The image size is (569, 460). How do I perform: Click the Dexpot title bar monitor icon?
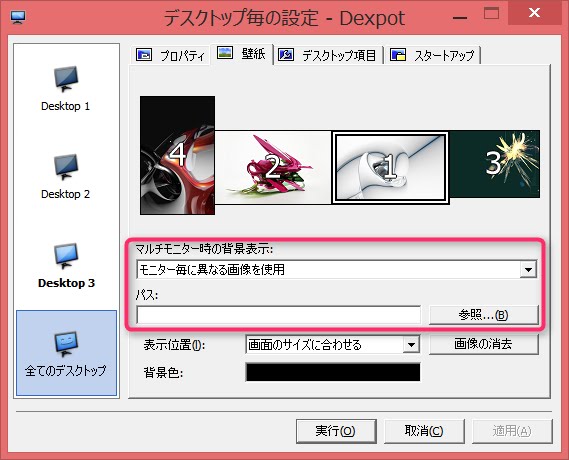[18, 17]
